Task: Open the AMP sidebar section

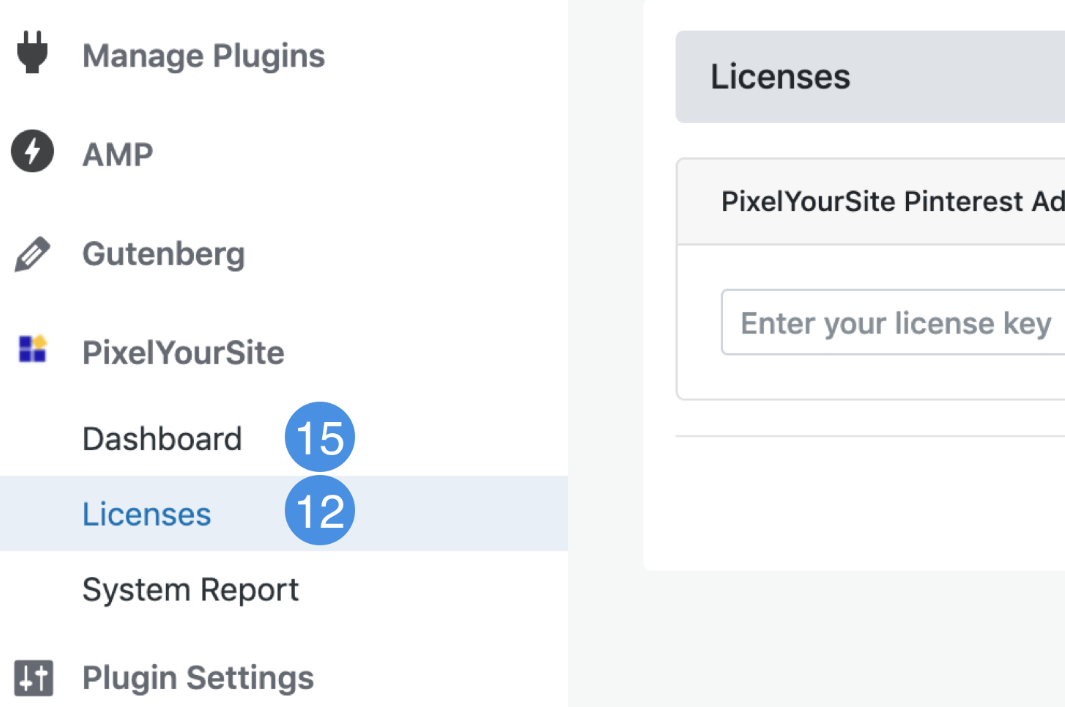Action: [x=118, y=155]
